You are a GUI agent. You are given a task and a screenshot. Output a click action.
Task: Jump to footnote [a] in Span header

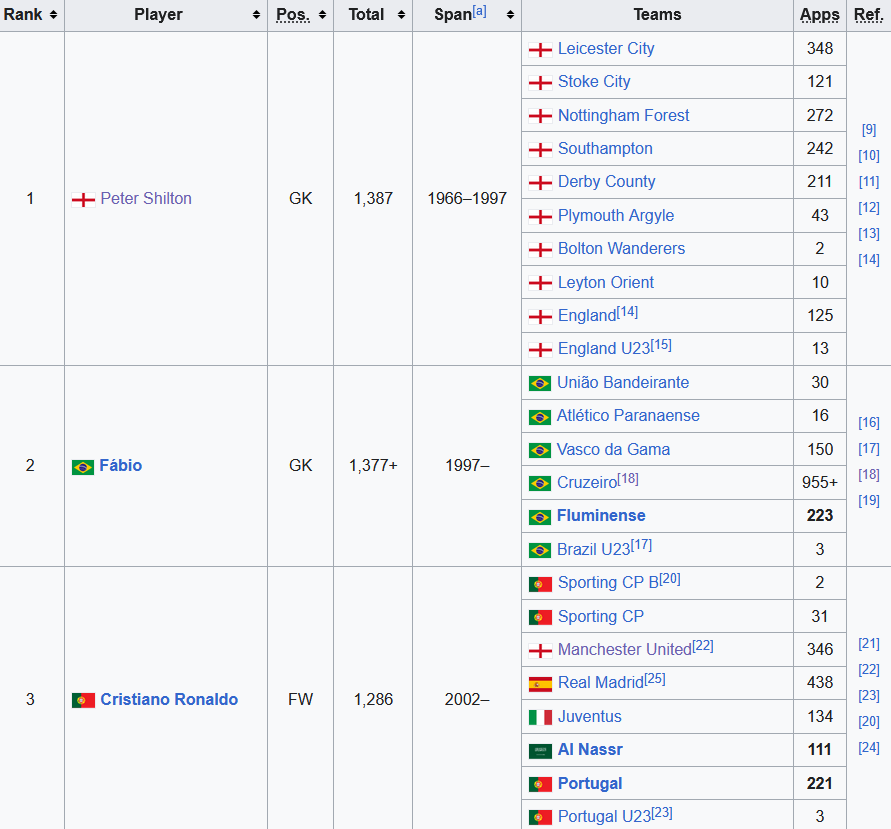479,11
